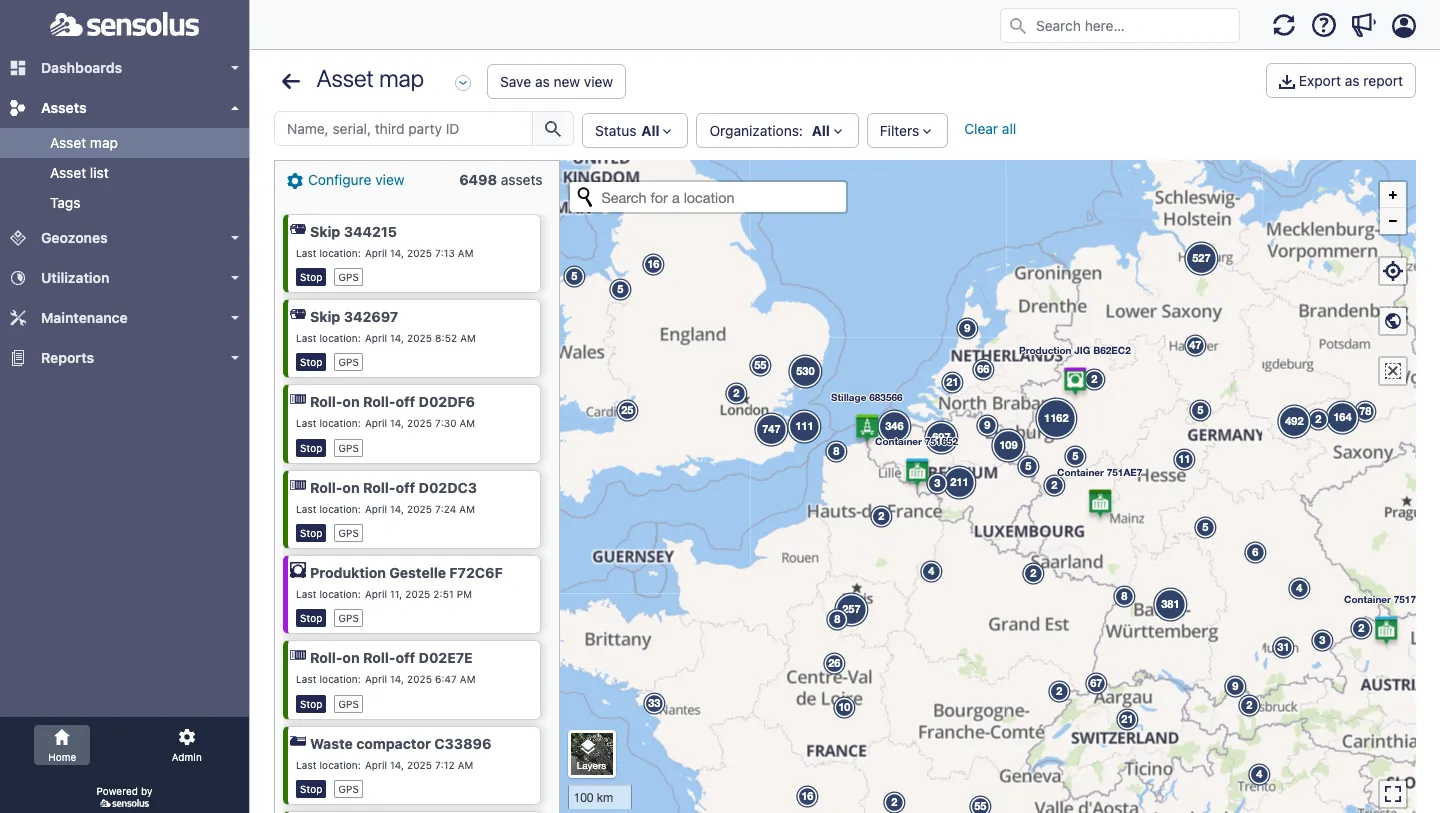Click the Save as new view button
The image size is (1440, 813).
556,82
